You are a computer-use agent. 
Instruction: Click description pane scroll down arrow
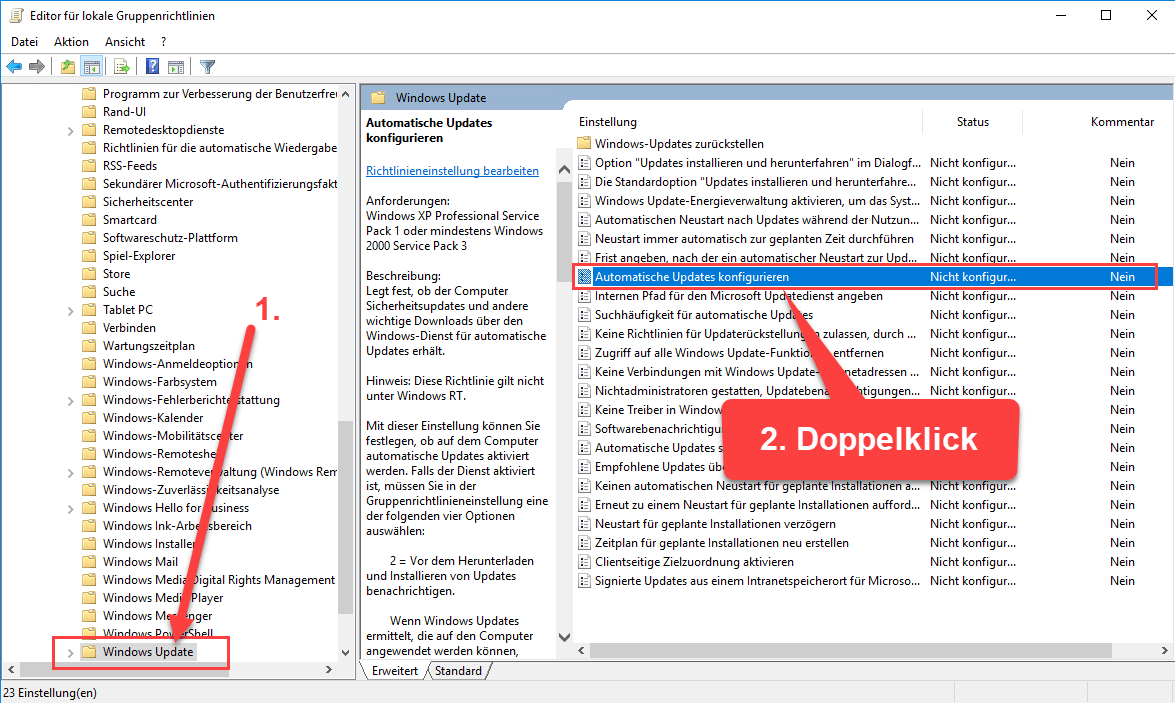tap(564, 637)
